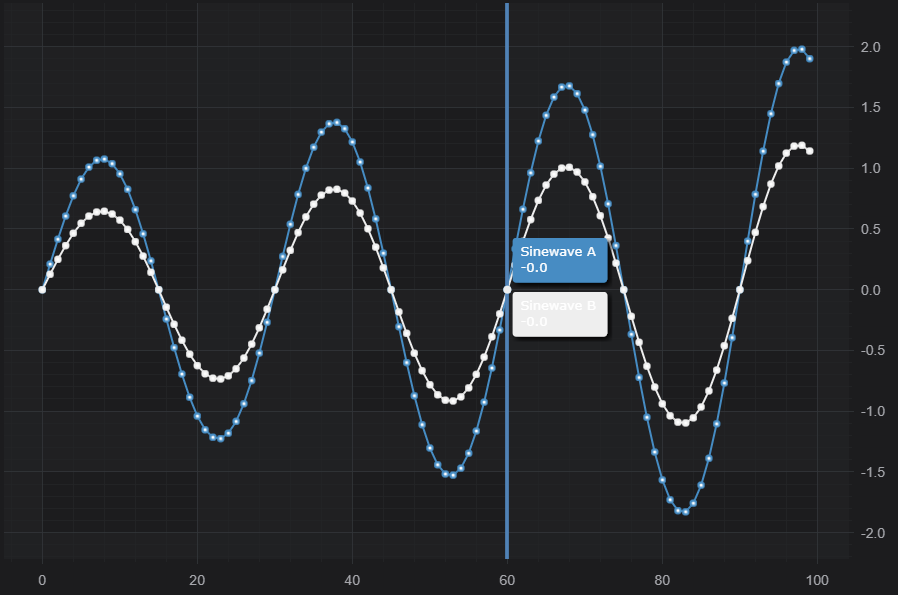
Task: Click the x-axis label 40
Action: click(x=352, y=580)
